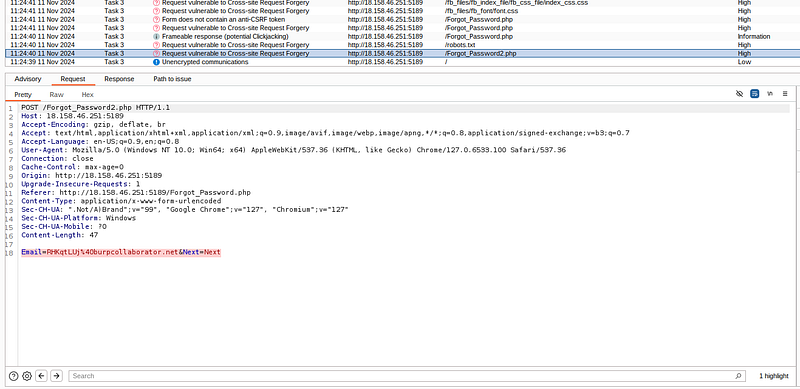Go to previous search match arrow

[42, 376]
